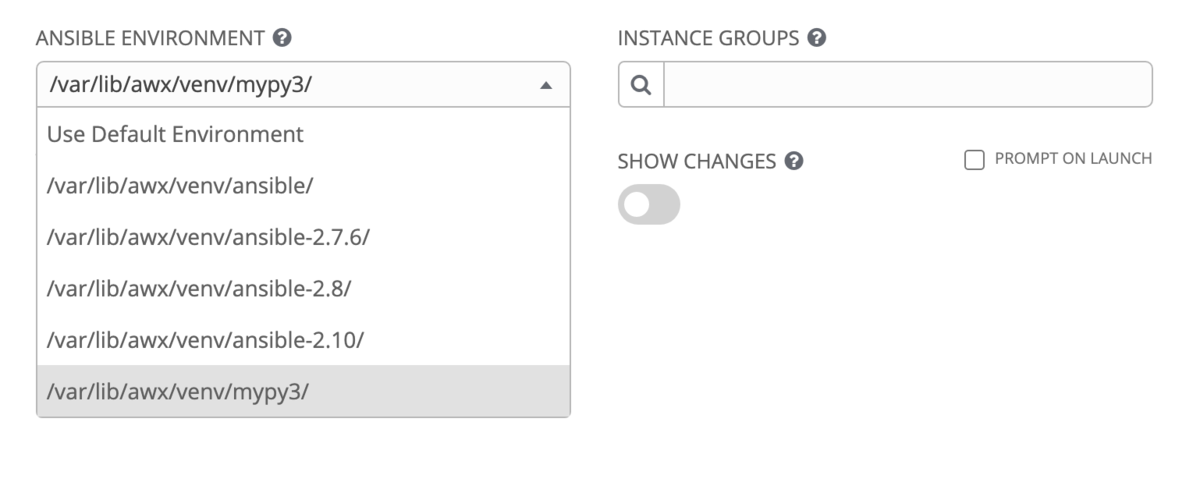Choose the ansible-2.10 environment option

coord(303,340)
